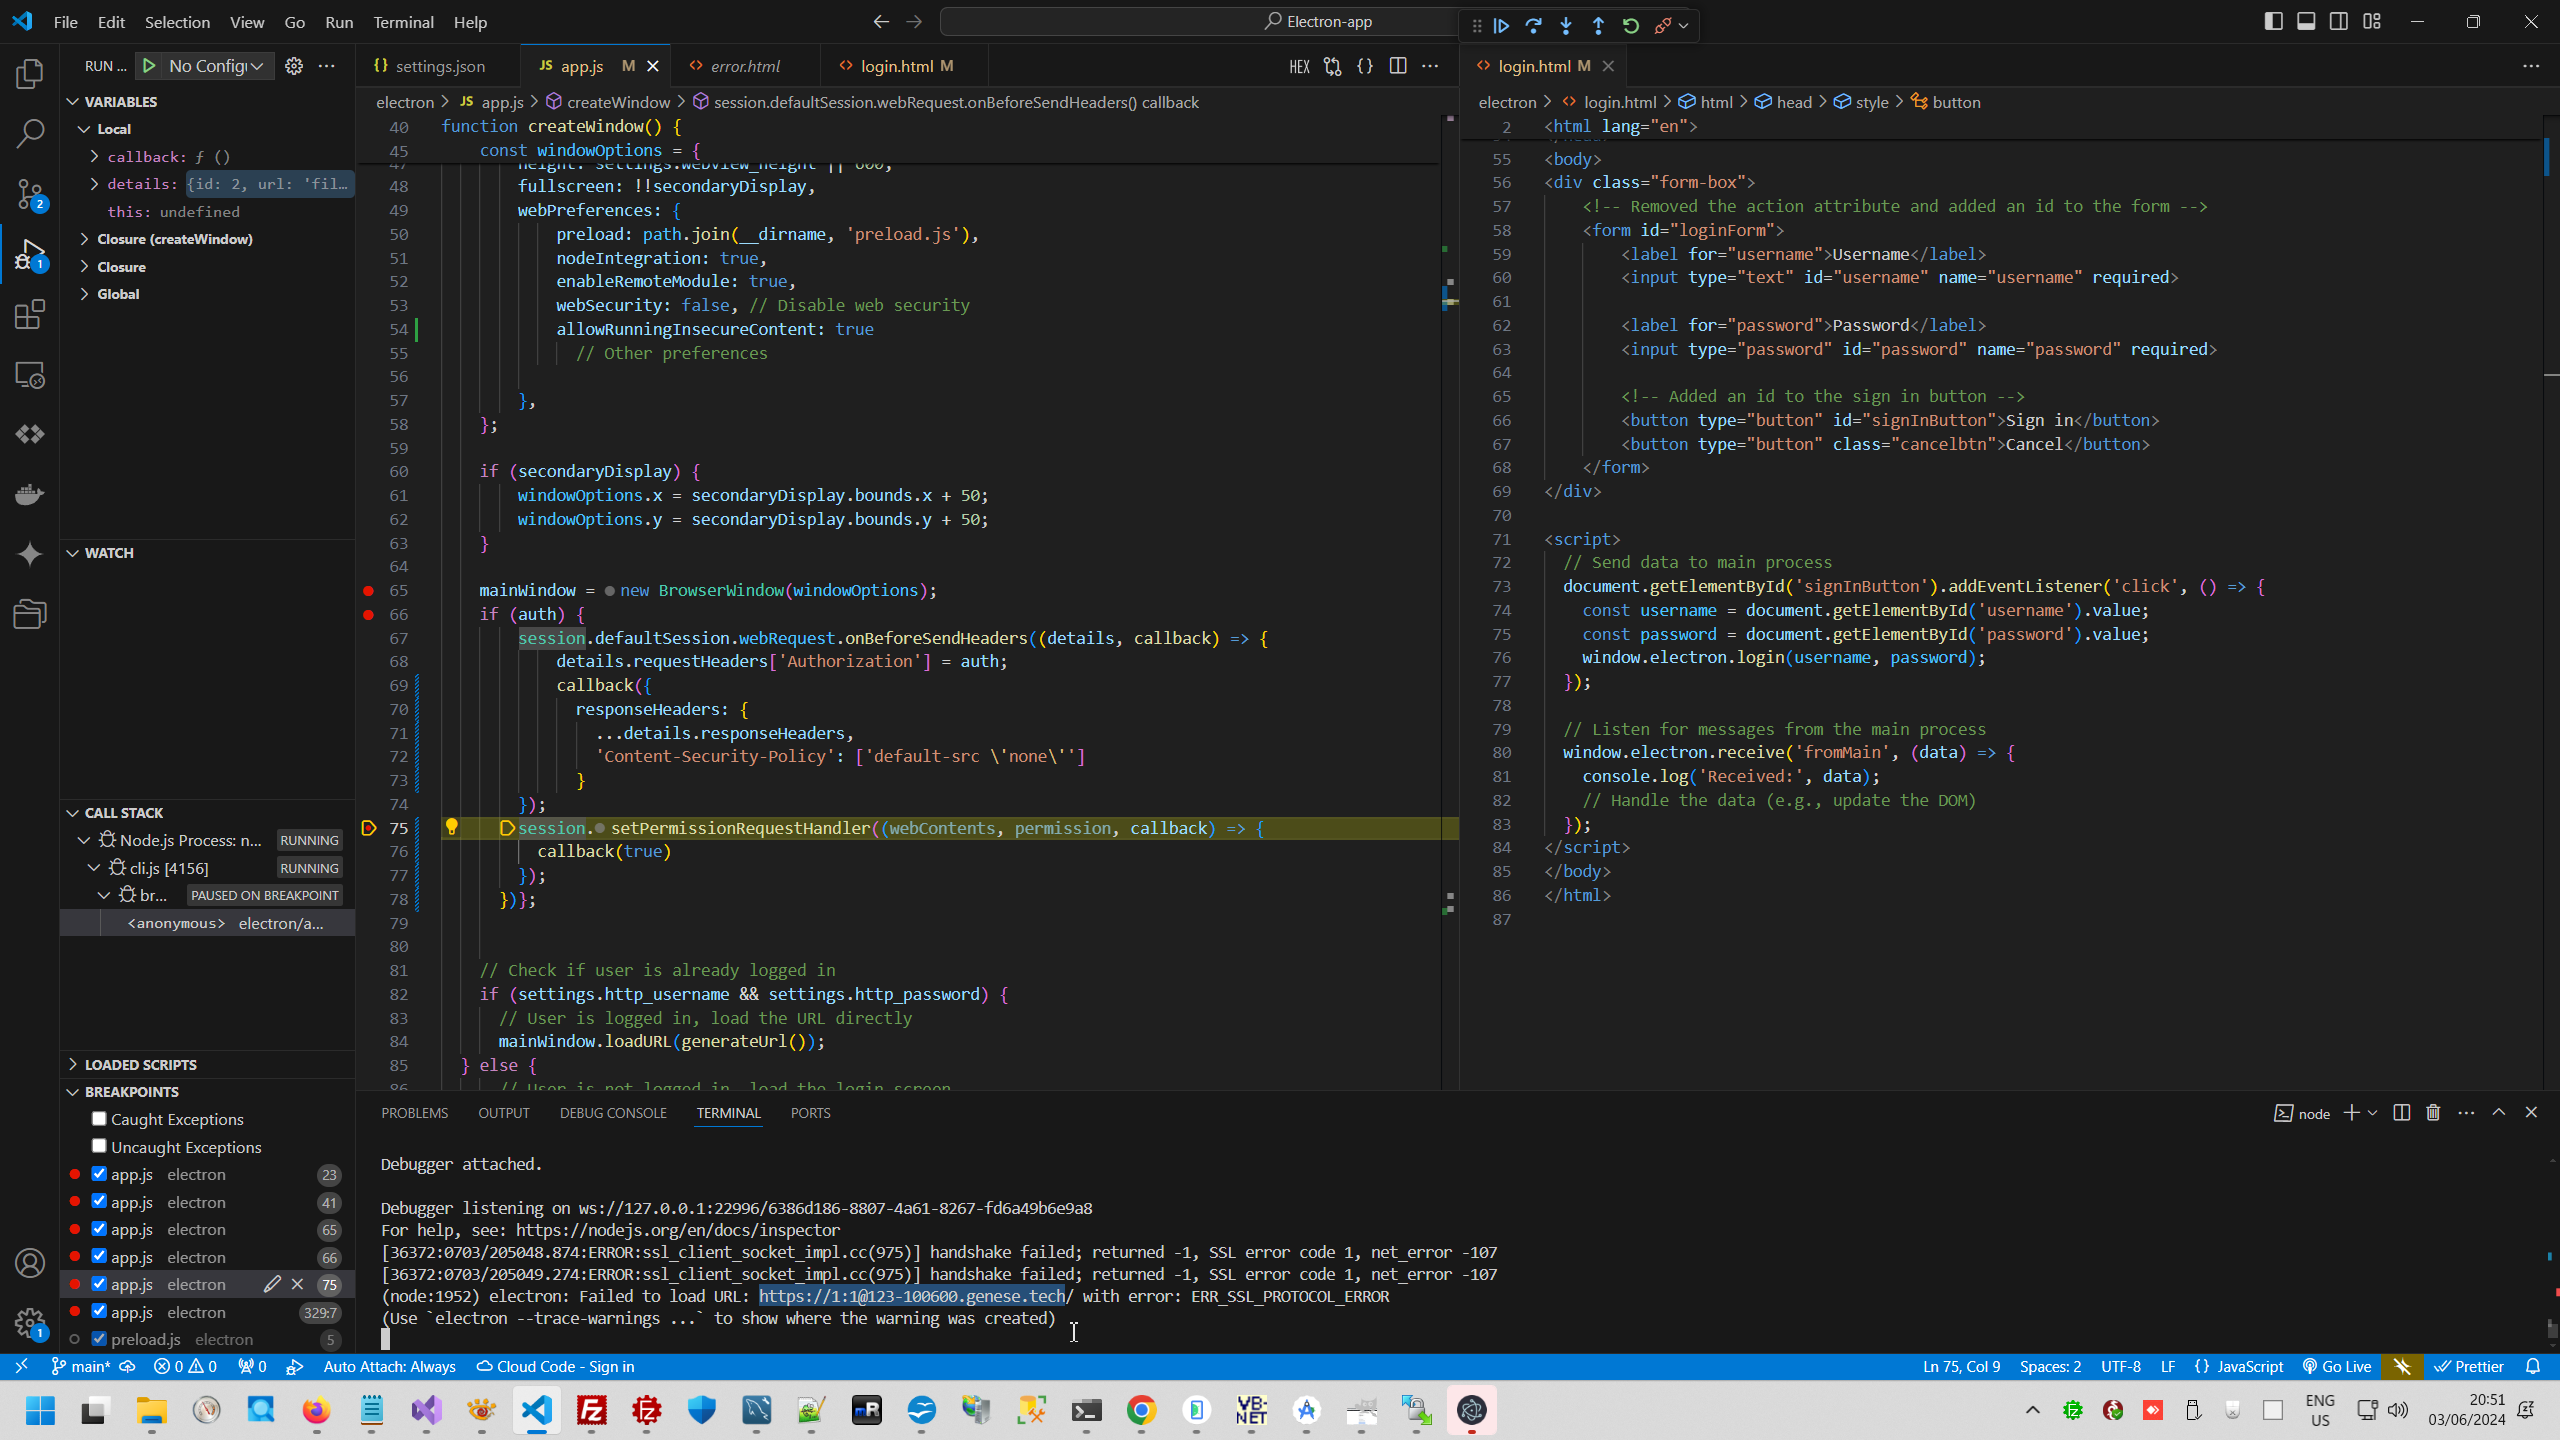
Task: Click the Split Editor Right icon
Action: point(1398,66)
